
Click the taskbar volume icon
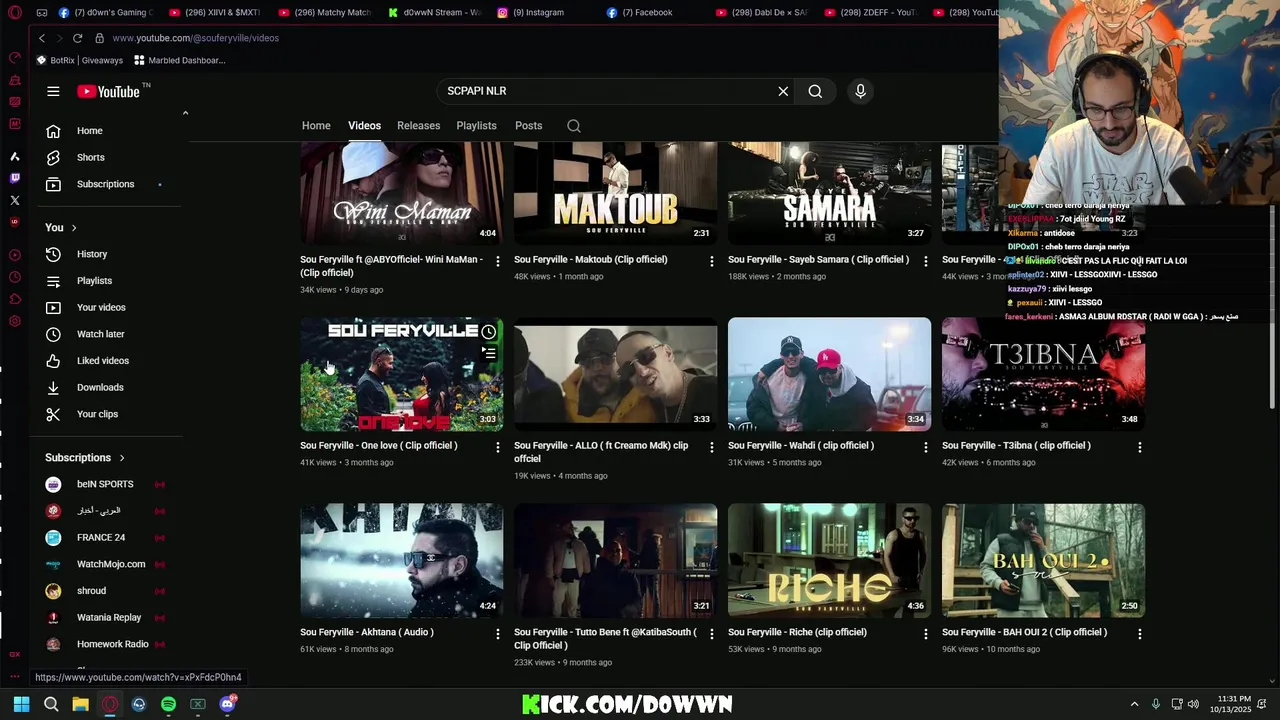1193,704
